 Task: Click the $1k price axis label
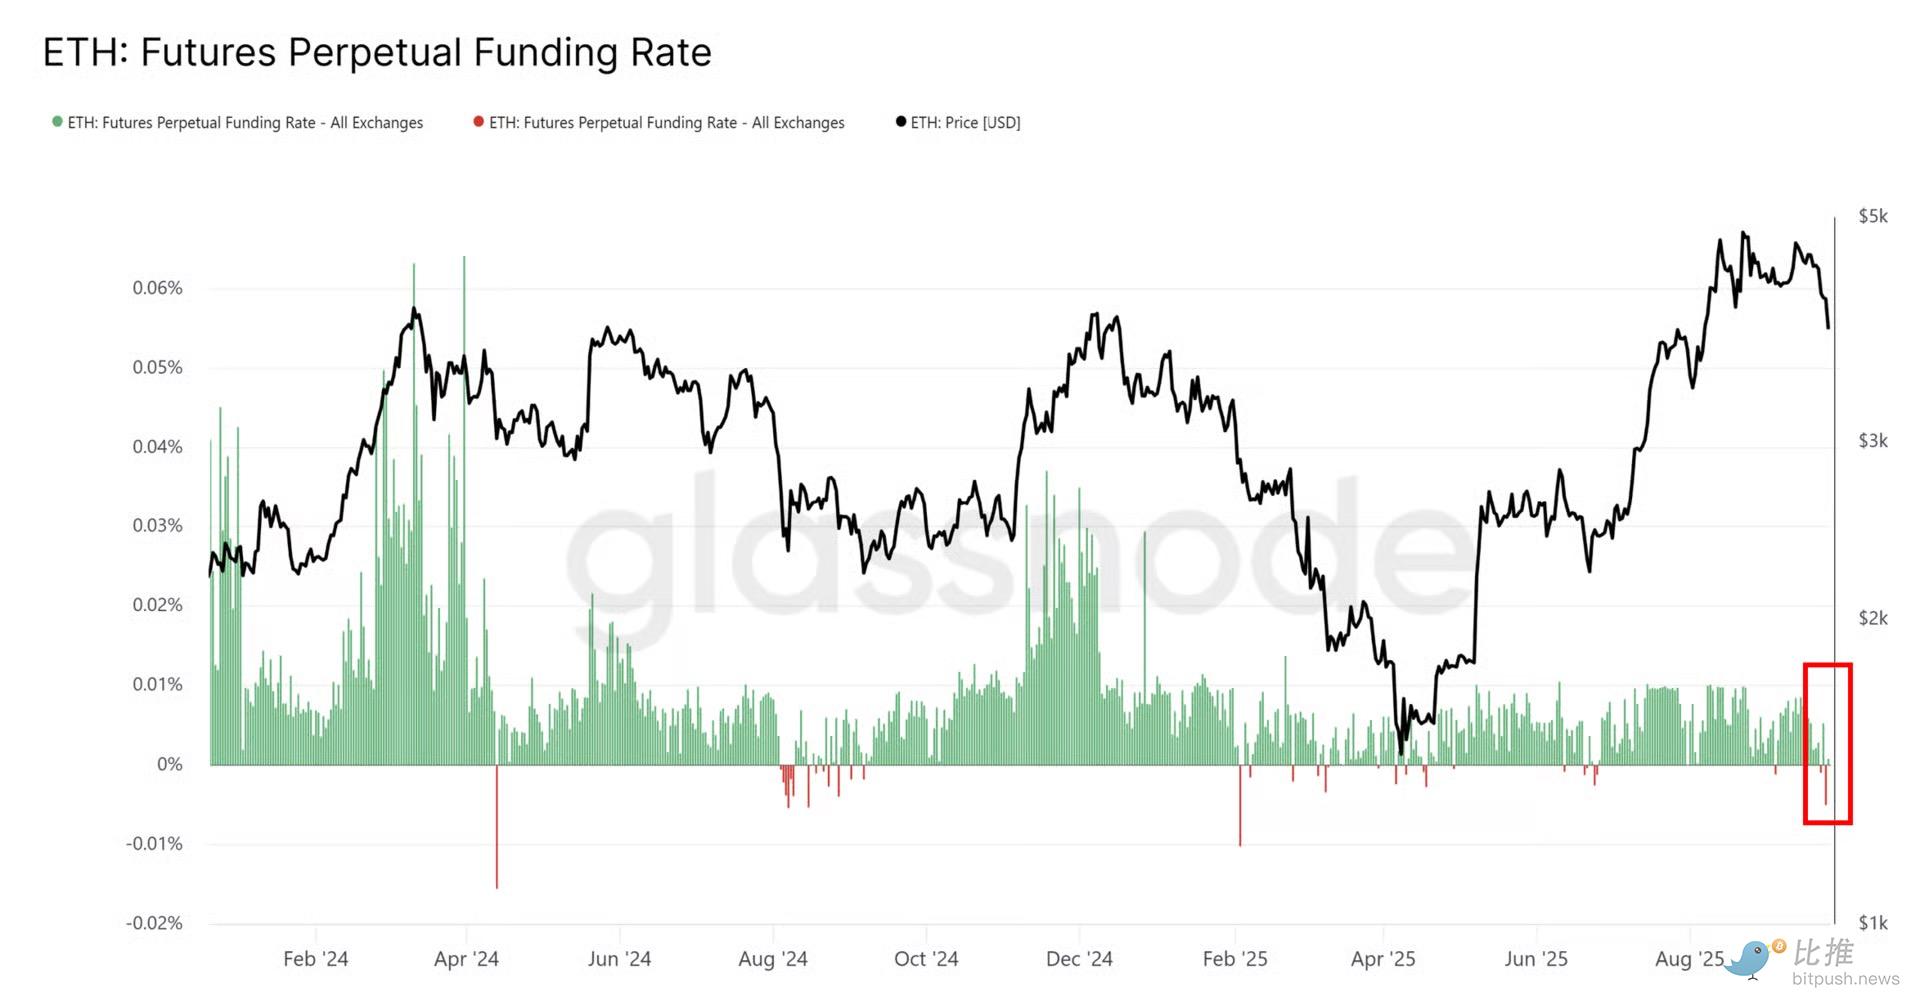[1873, 922]
